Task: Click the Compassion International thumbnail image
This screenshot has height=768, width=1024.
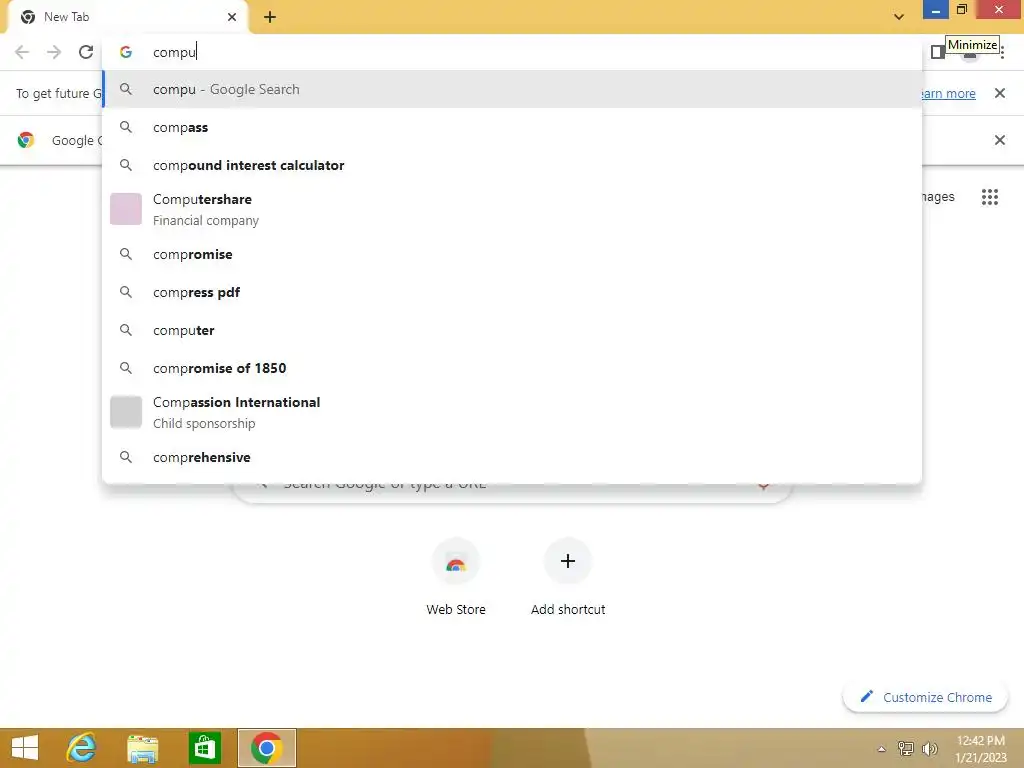Action: (126, 412)
